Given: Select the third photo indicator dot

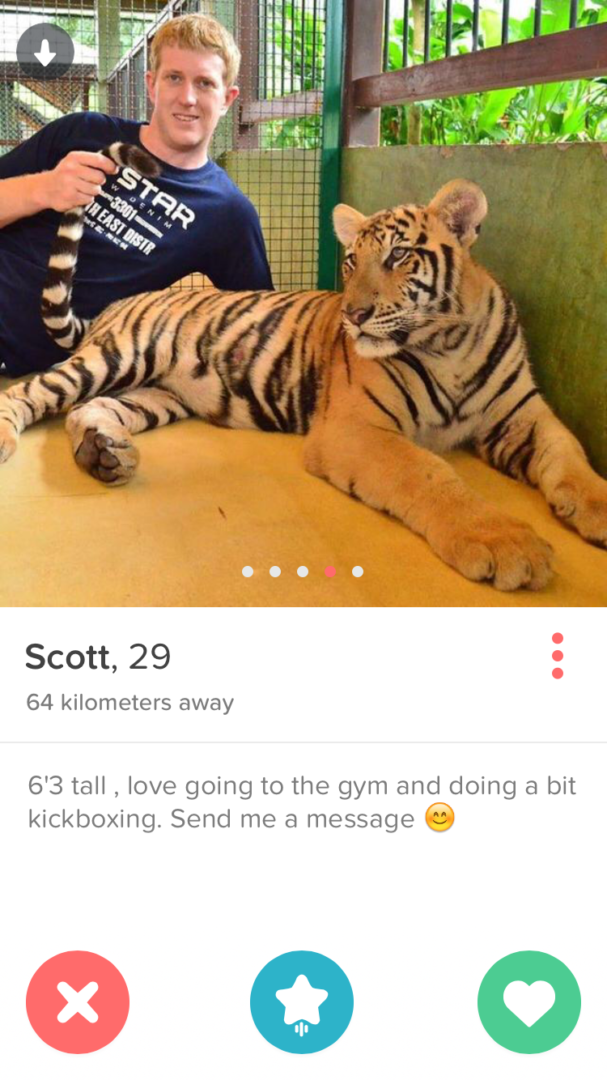Looking at the screenshot, I should pos(302,571).
